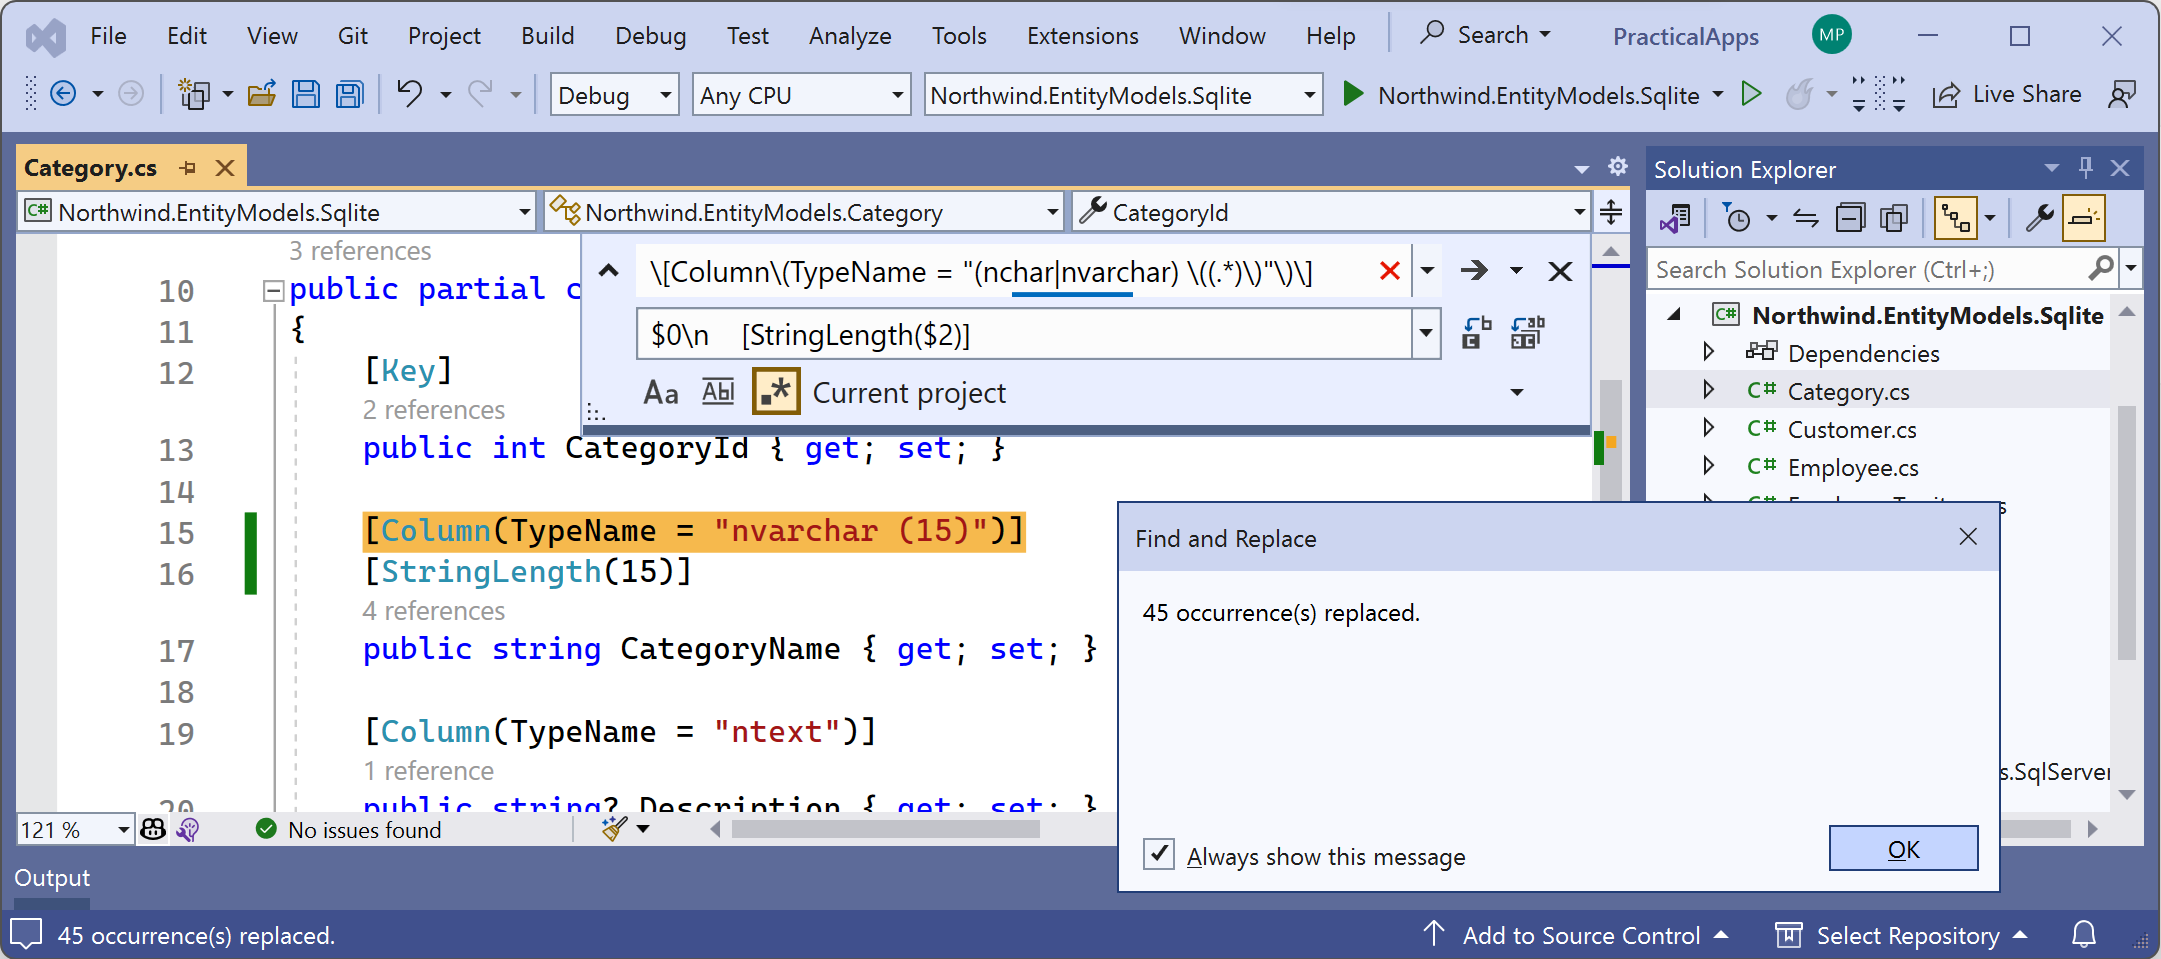Toggle Solution Explorer auto-hide pin
Screen dimensions: 2161x959
point(2086,167)
